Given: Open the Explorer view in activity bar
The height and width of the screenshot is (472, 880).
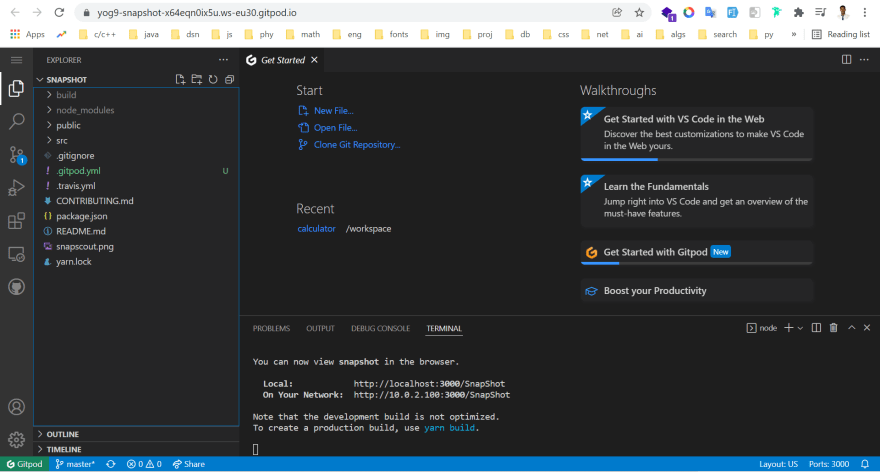Looking at the screenshot, I should [16, 88].
